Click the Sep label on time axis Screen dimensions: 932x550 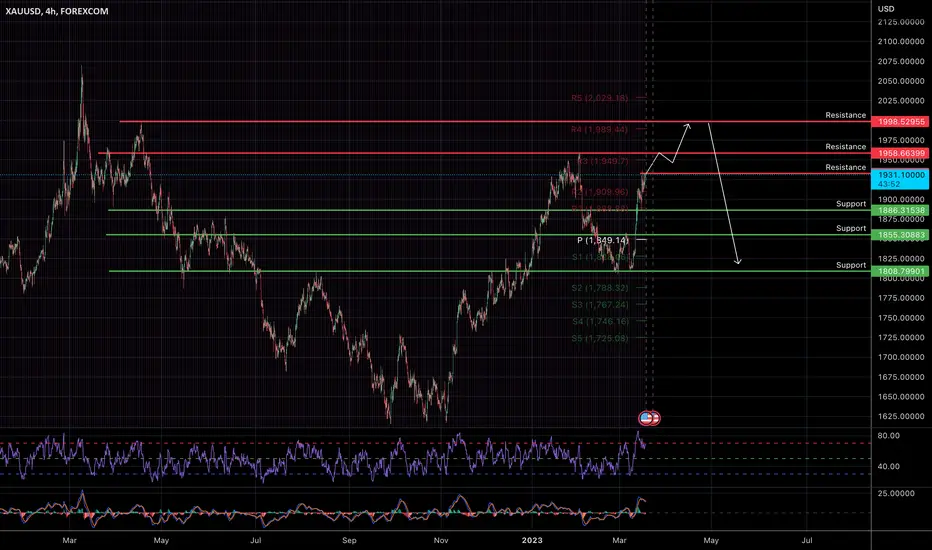349,540
